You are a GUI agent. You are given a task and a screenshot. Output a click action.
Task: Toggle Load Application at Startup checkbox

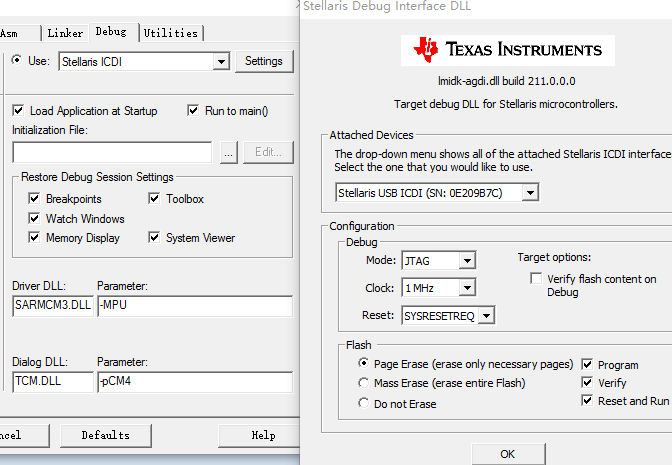coord(18,111)
